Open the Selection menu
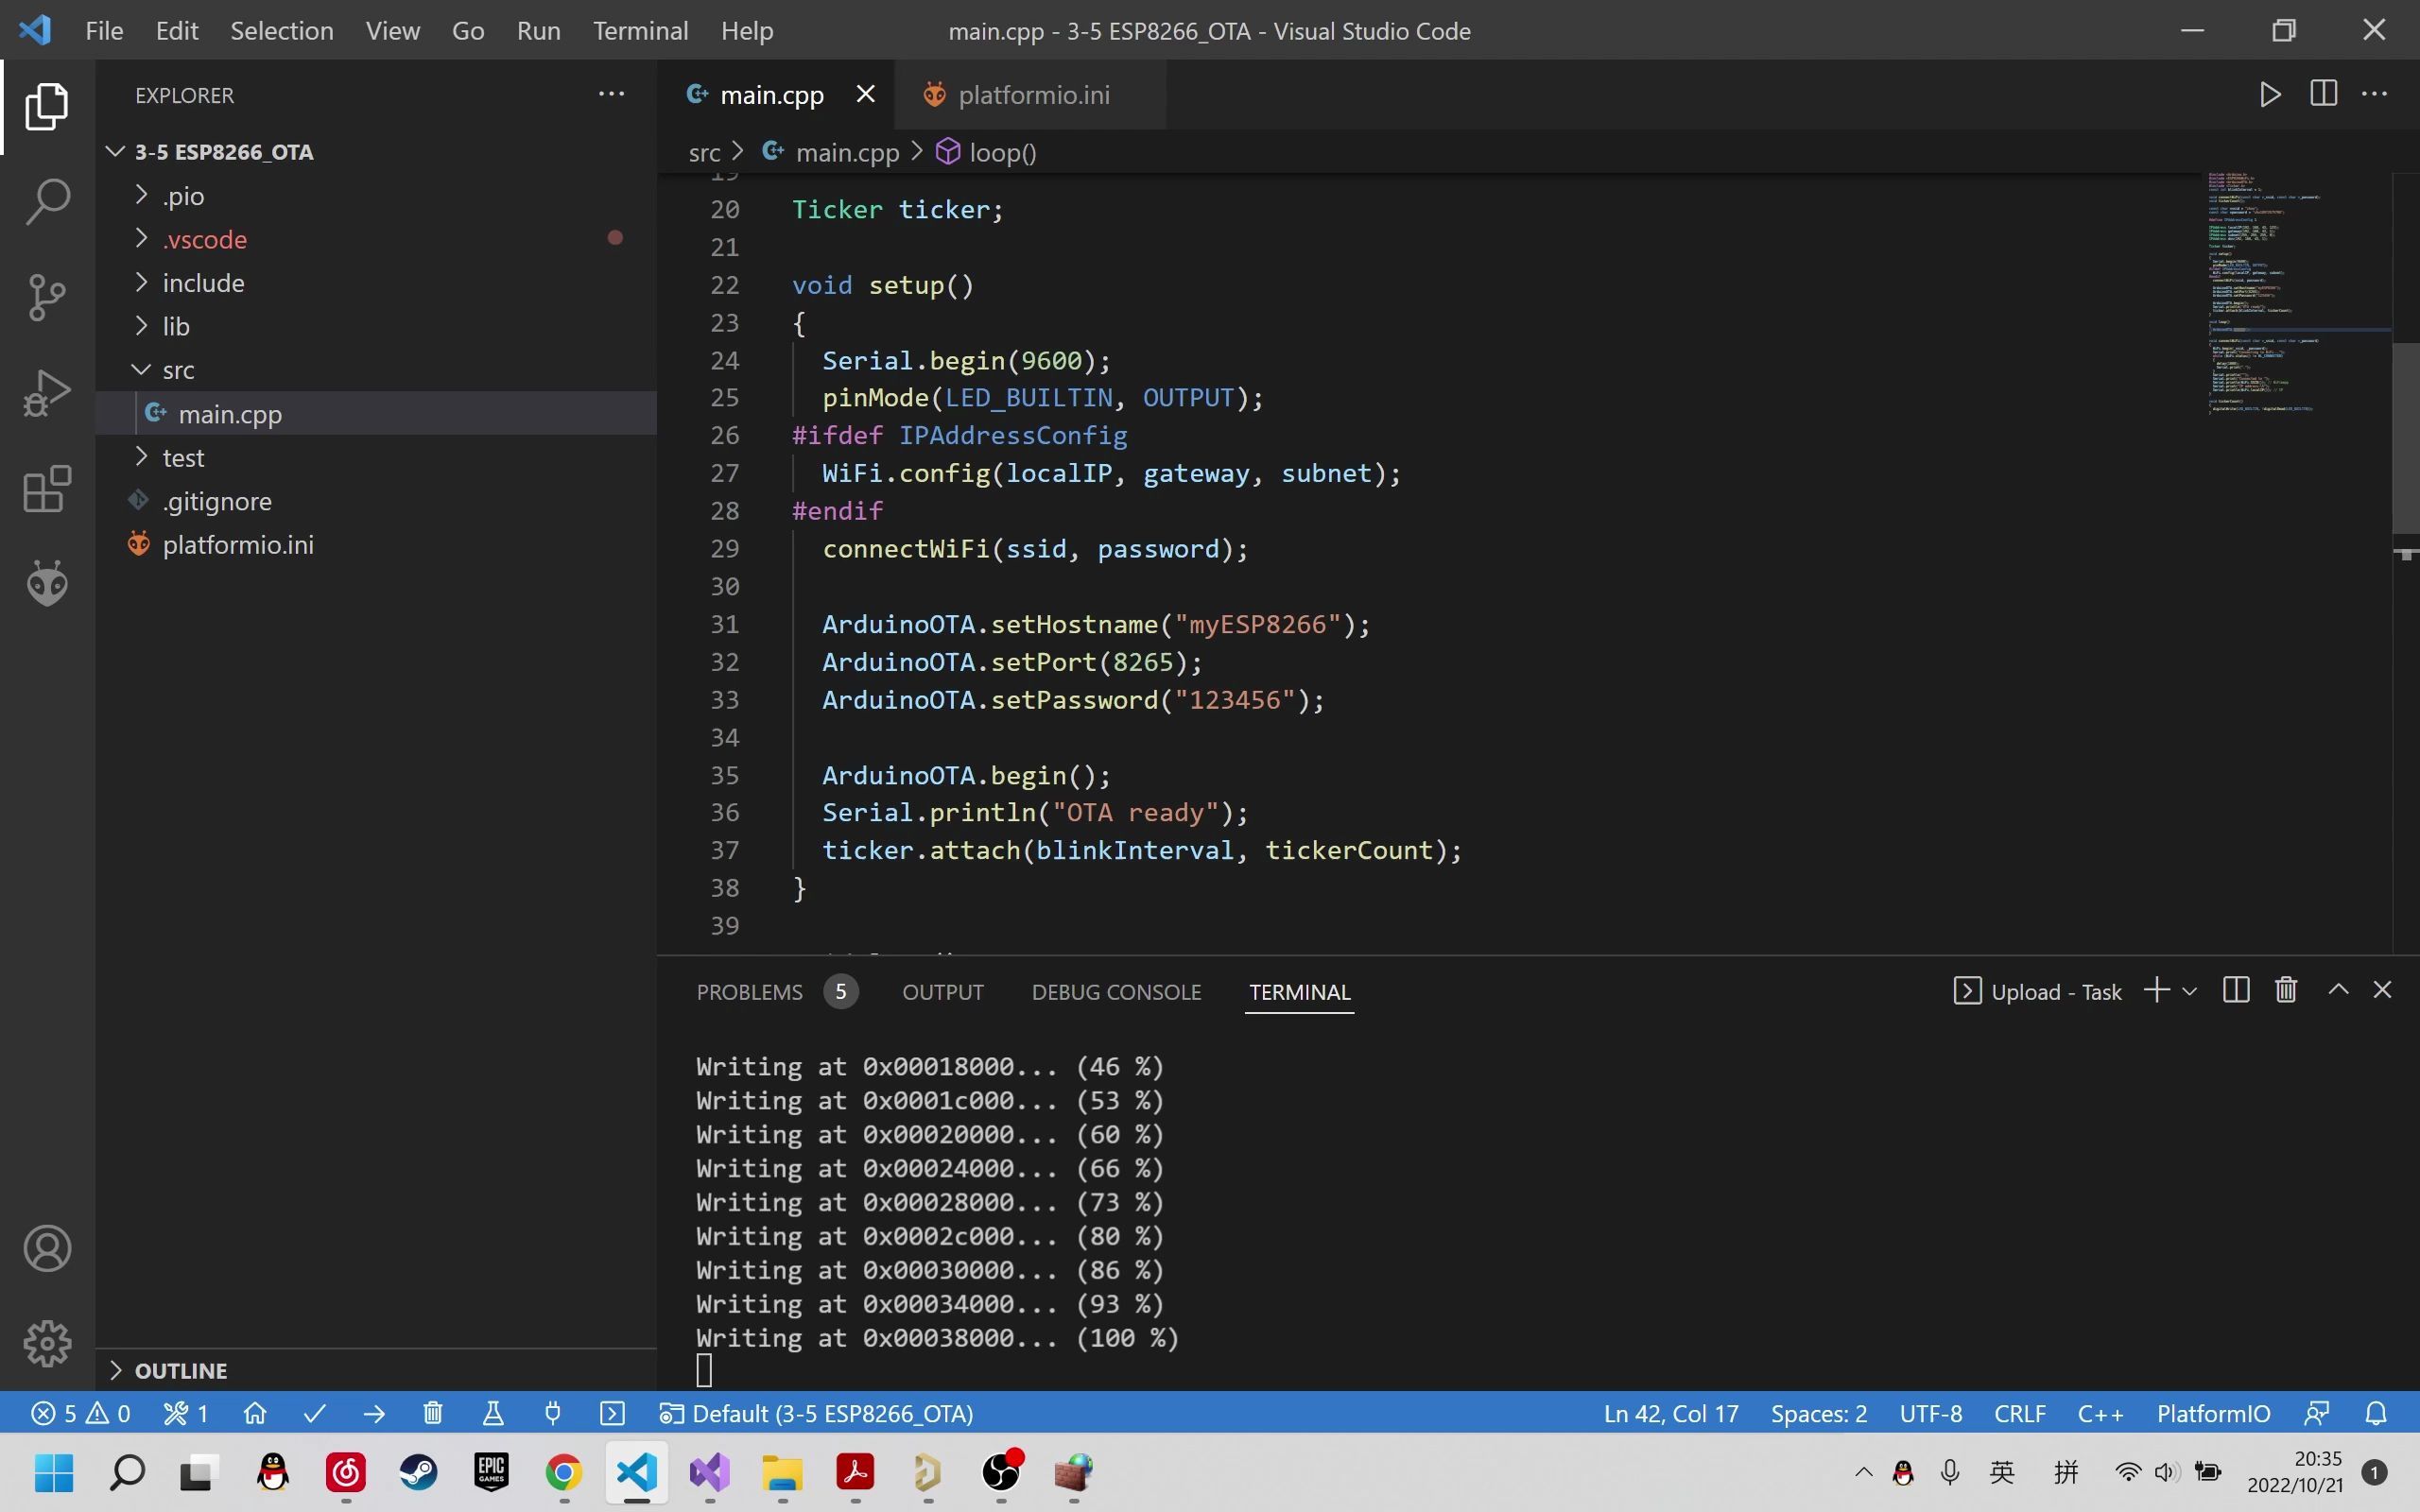The width and height of the screenshot is (2420, 1512). tap(282, 30)
